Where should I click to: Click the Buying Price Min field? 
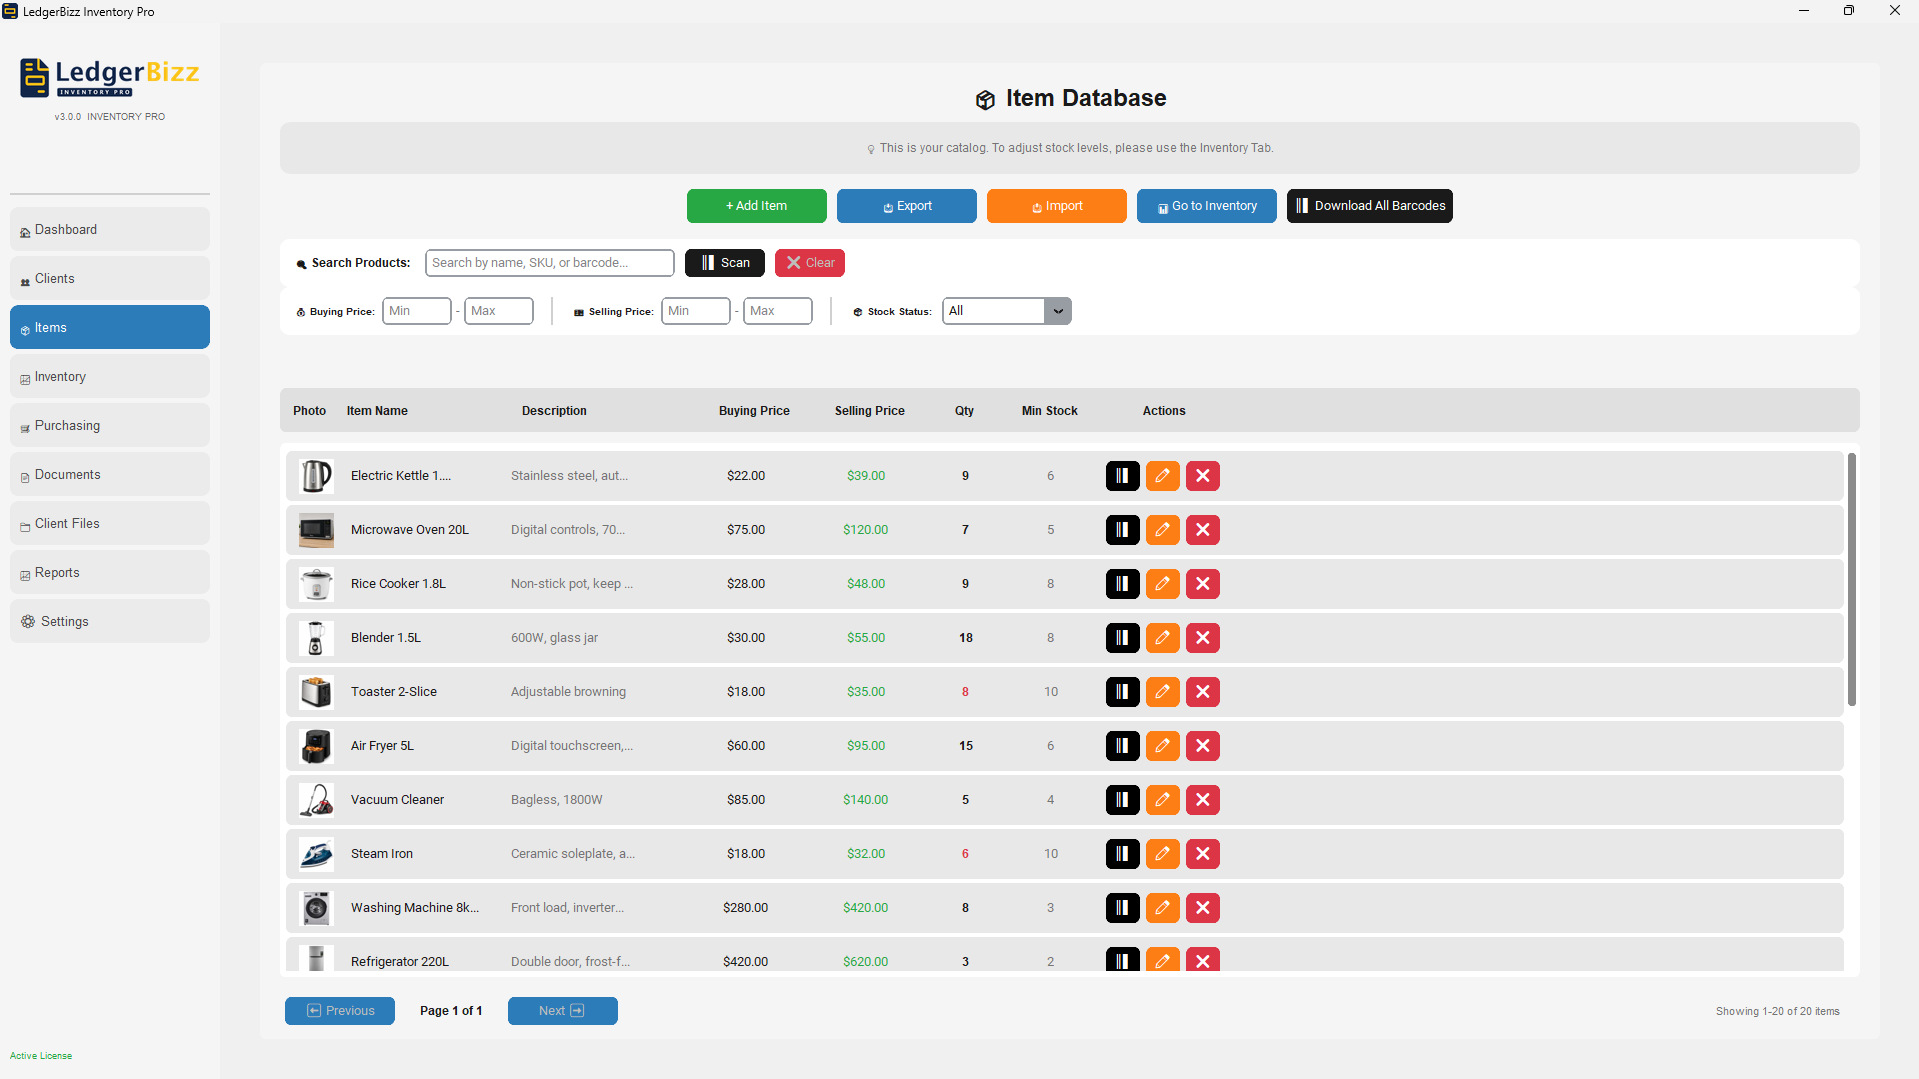tap(416, 311)
